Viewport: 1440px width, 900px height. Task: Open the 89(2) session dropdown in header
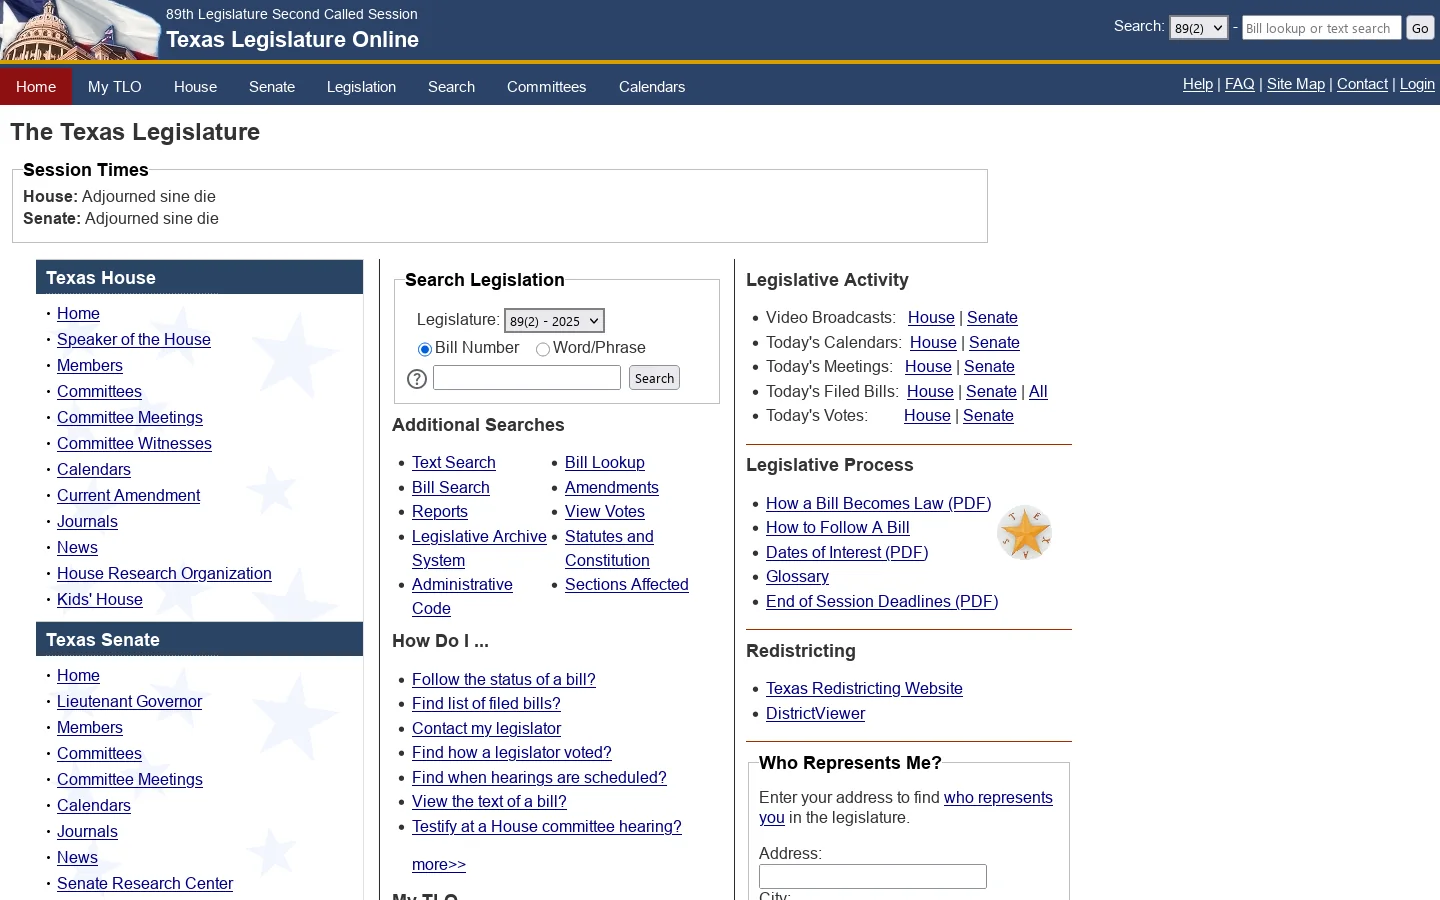1198,28
